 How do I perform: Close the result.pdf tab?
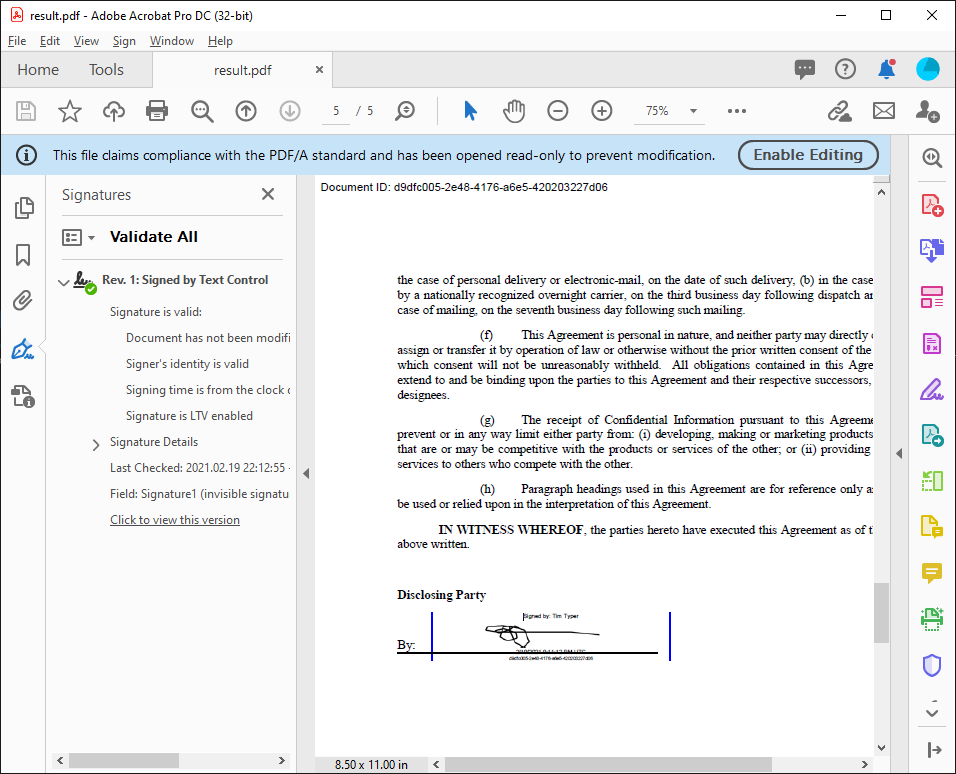[x=319, y=70]
